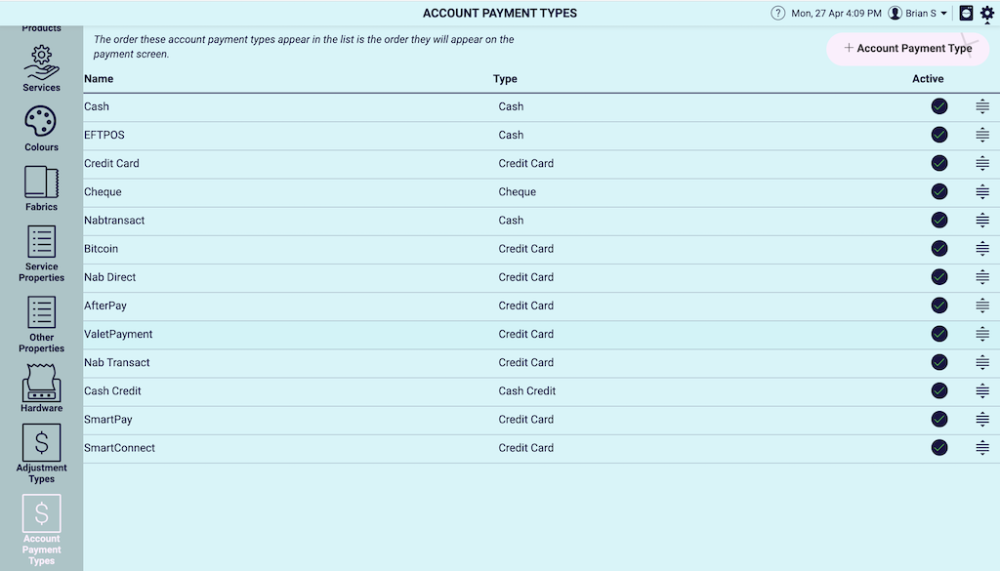1000x571 pixels.
Task: Open the help question mark icon
Action: (778, 13)
